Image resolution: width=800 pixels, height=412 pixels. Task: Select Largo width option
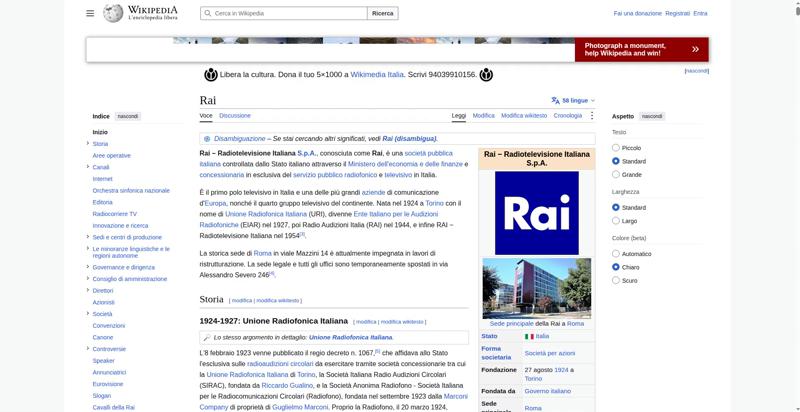(616, 221)
